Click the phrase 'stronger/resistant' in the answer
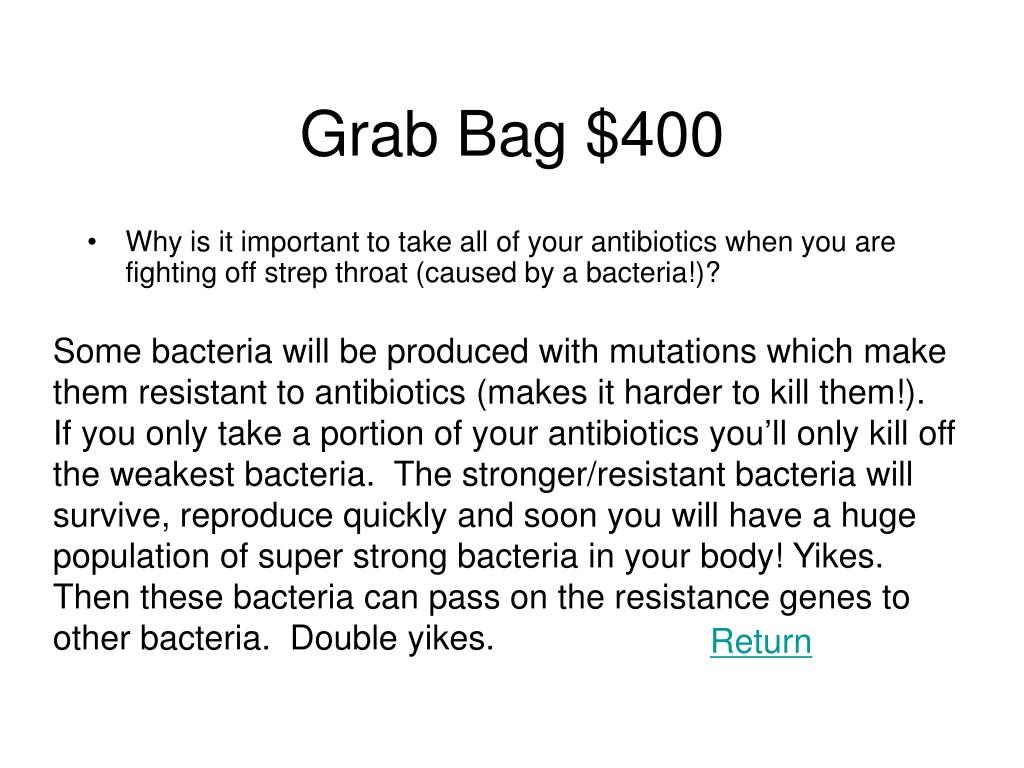Image resolution: width=1024 pixels, height=768 pixels. pos(593,475)
